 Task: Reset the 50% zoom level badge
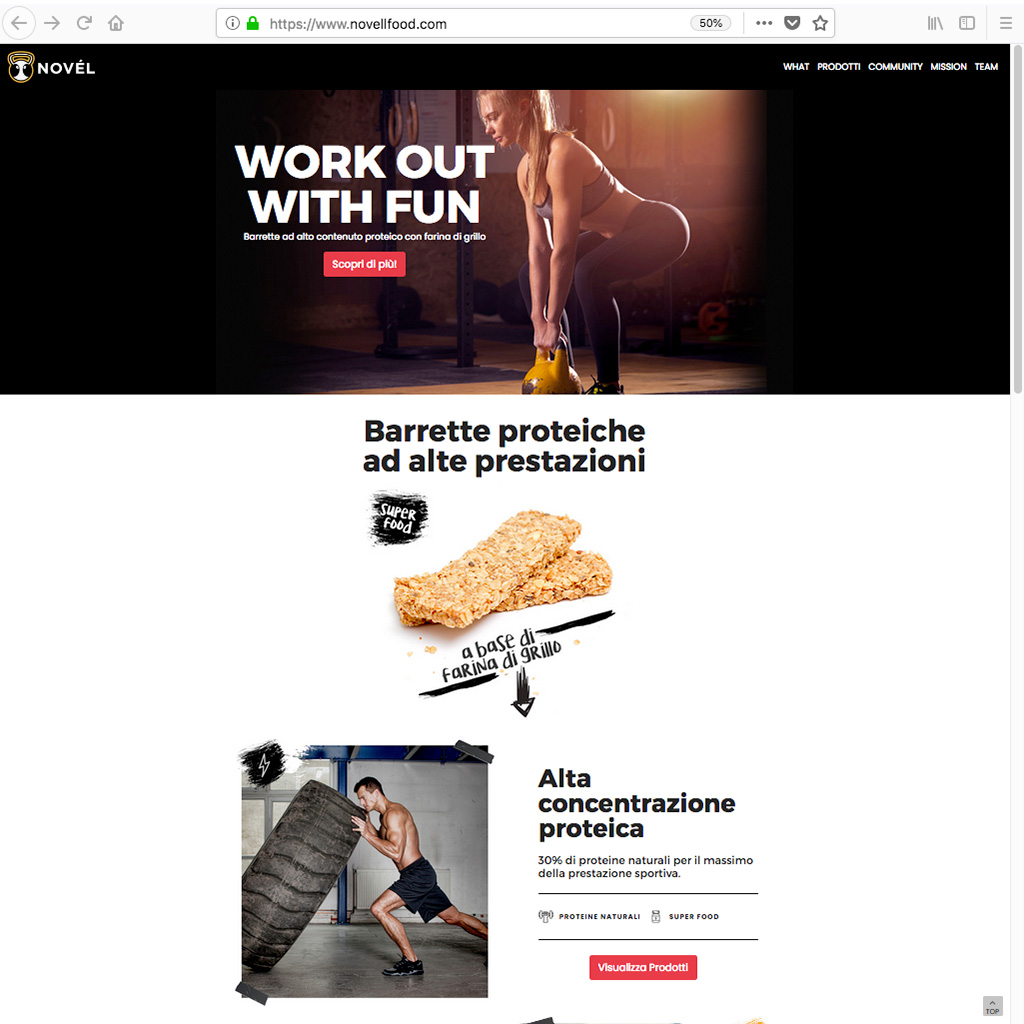(711, 24)
